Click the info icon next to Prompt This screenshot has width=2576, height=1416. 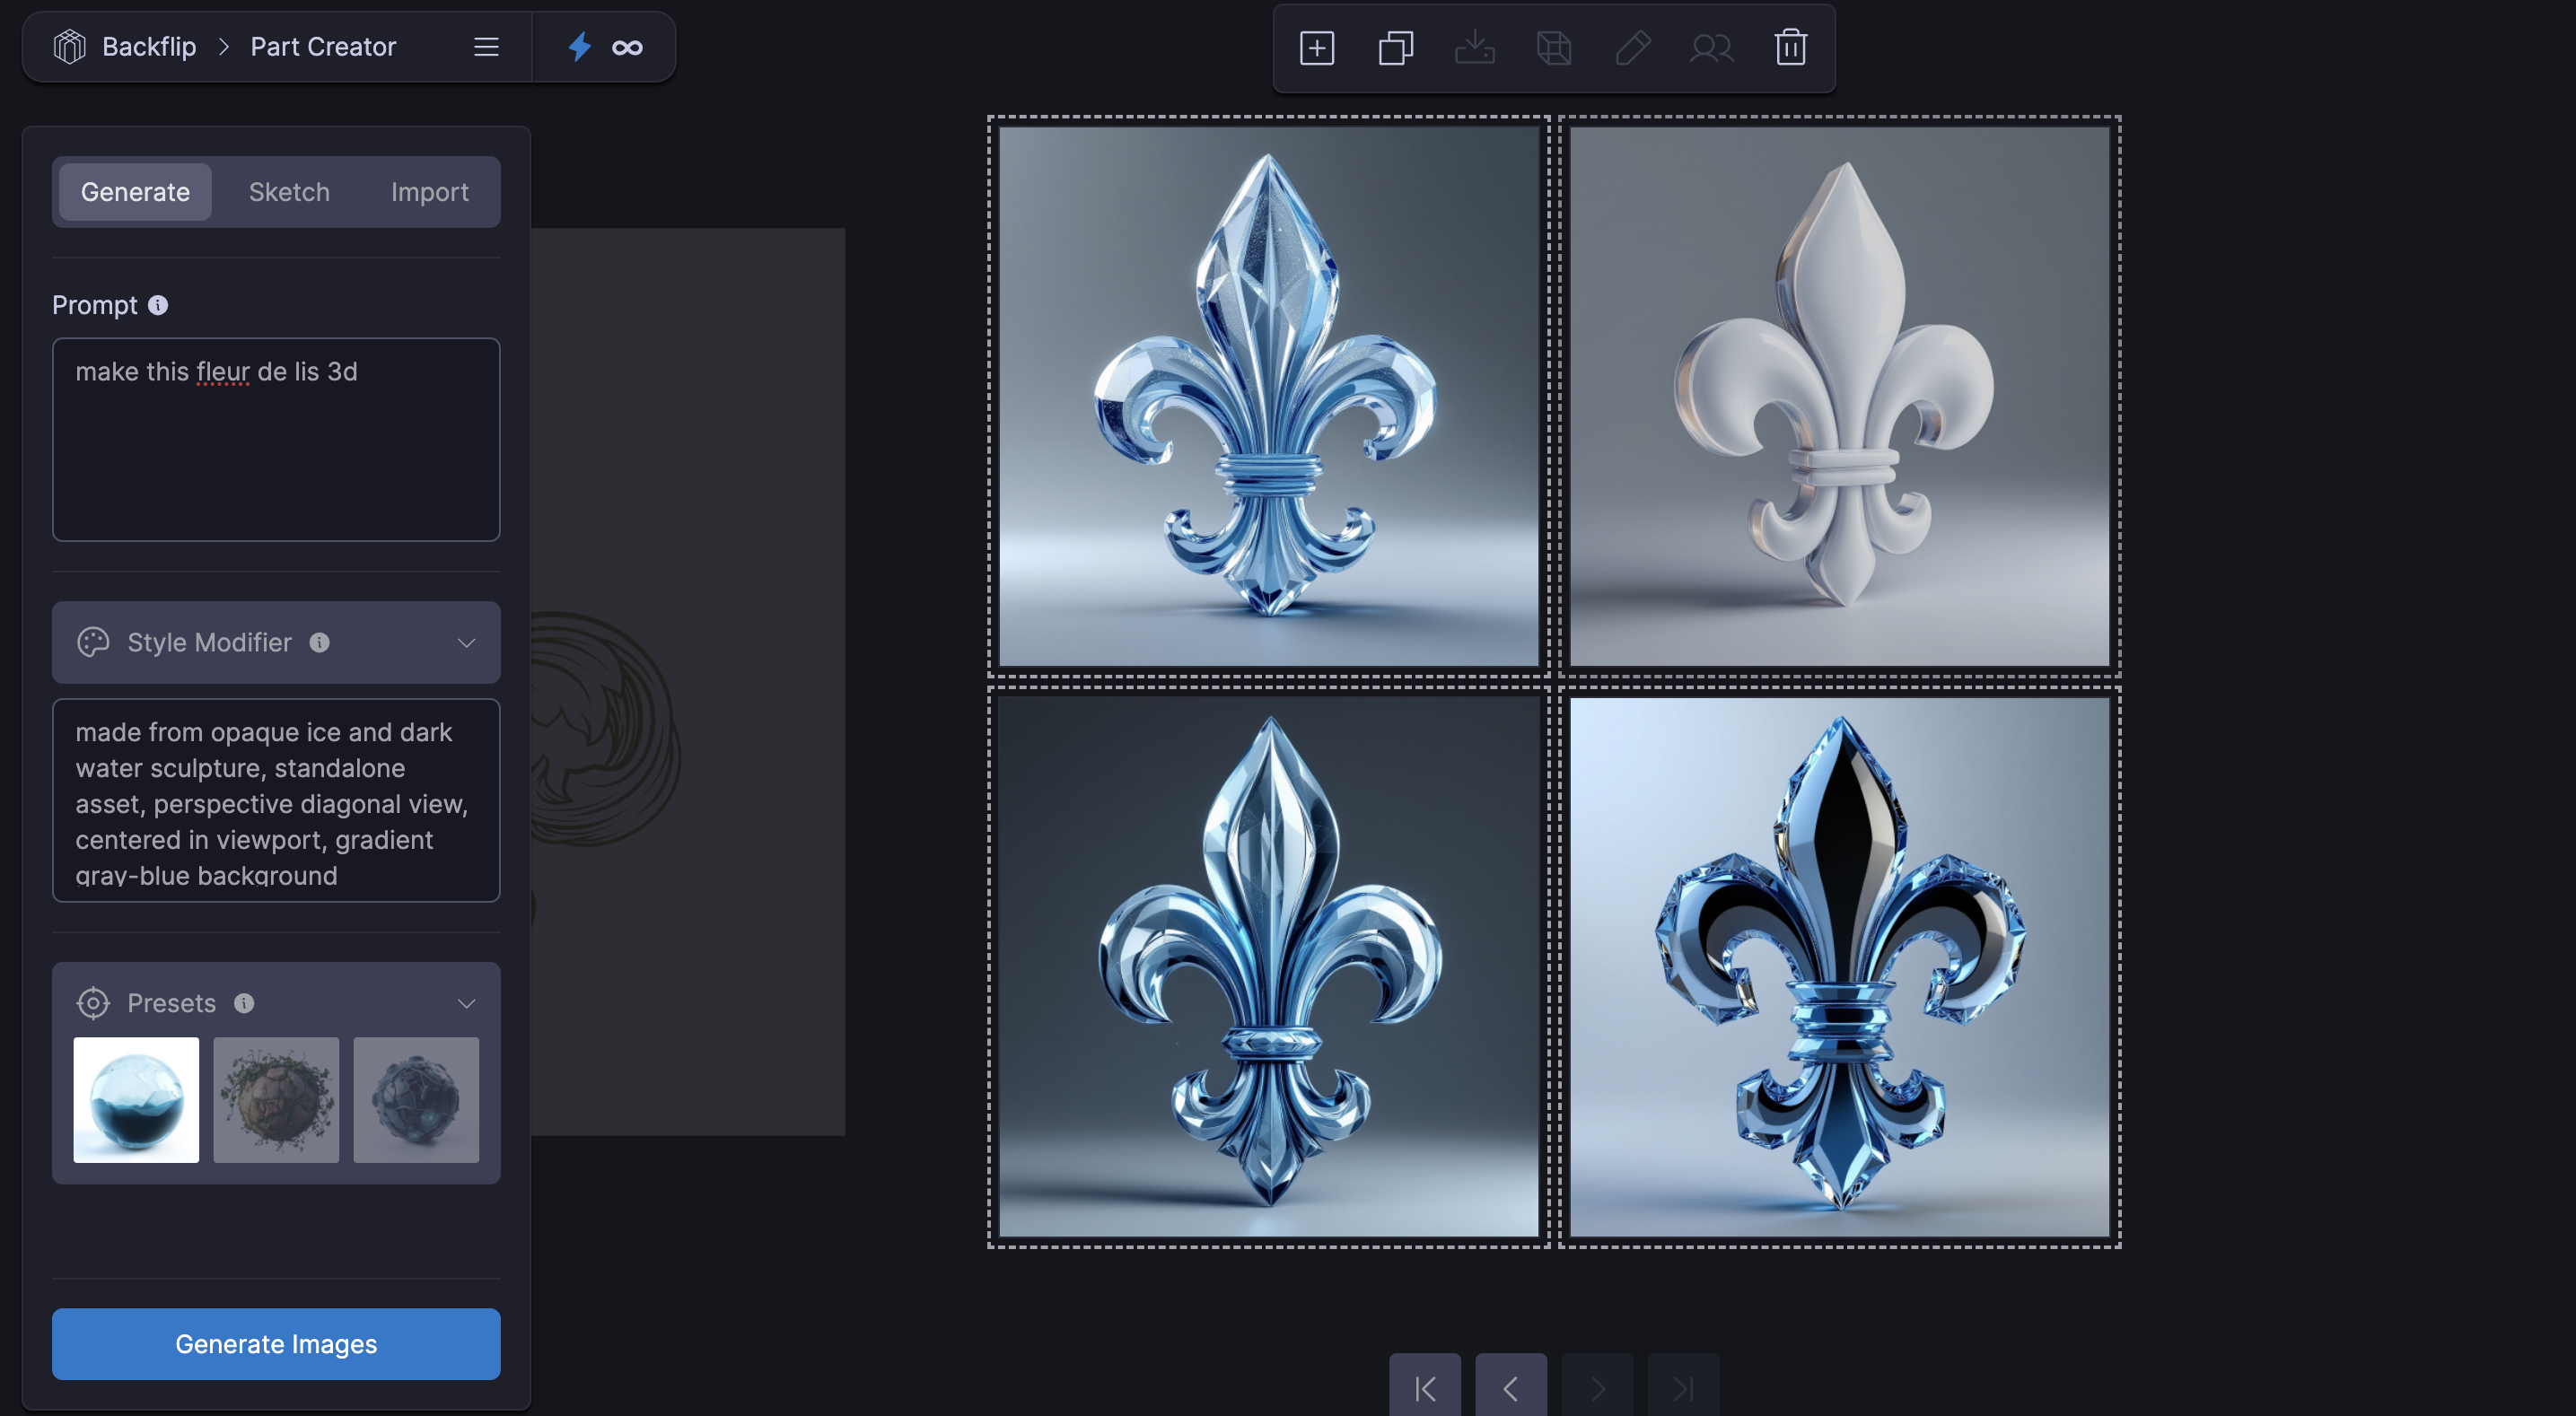point(158,305)
